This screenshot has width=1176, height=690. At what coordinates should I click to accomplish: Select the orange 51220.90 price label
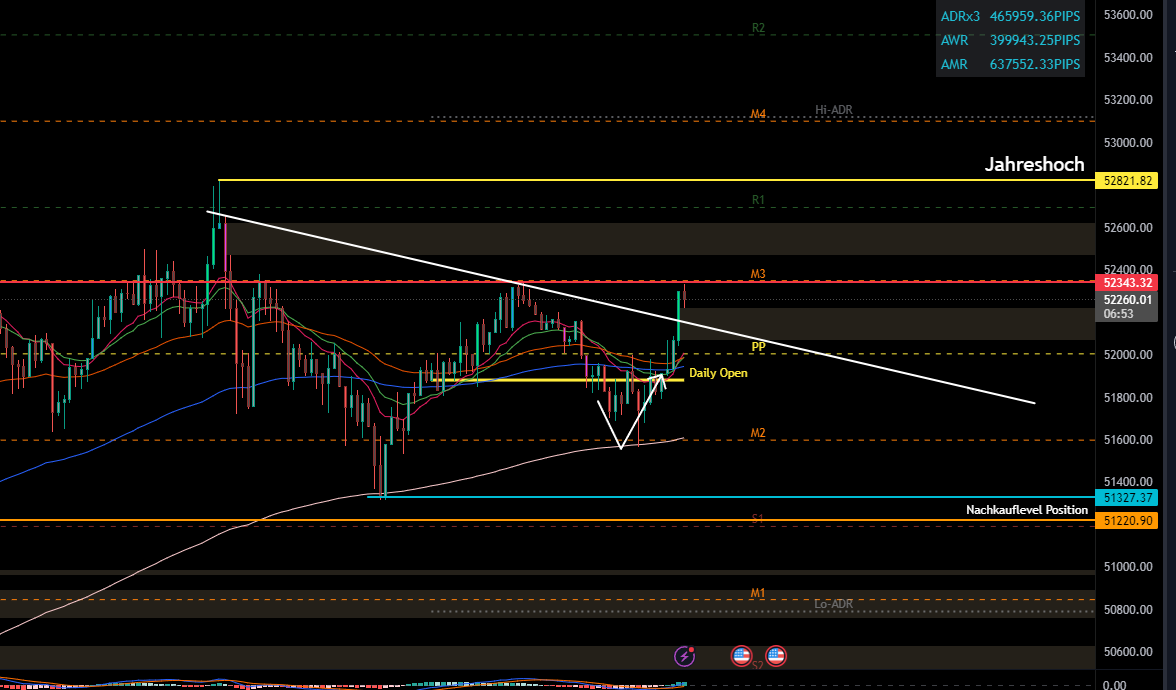(1126, 520)
